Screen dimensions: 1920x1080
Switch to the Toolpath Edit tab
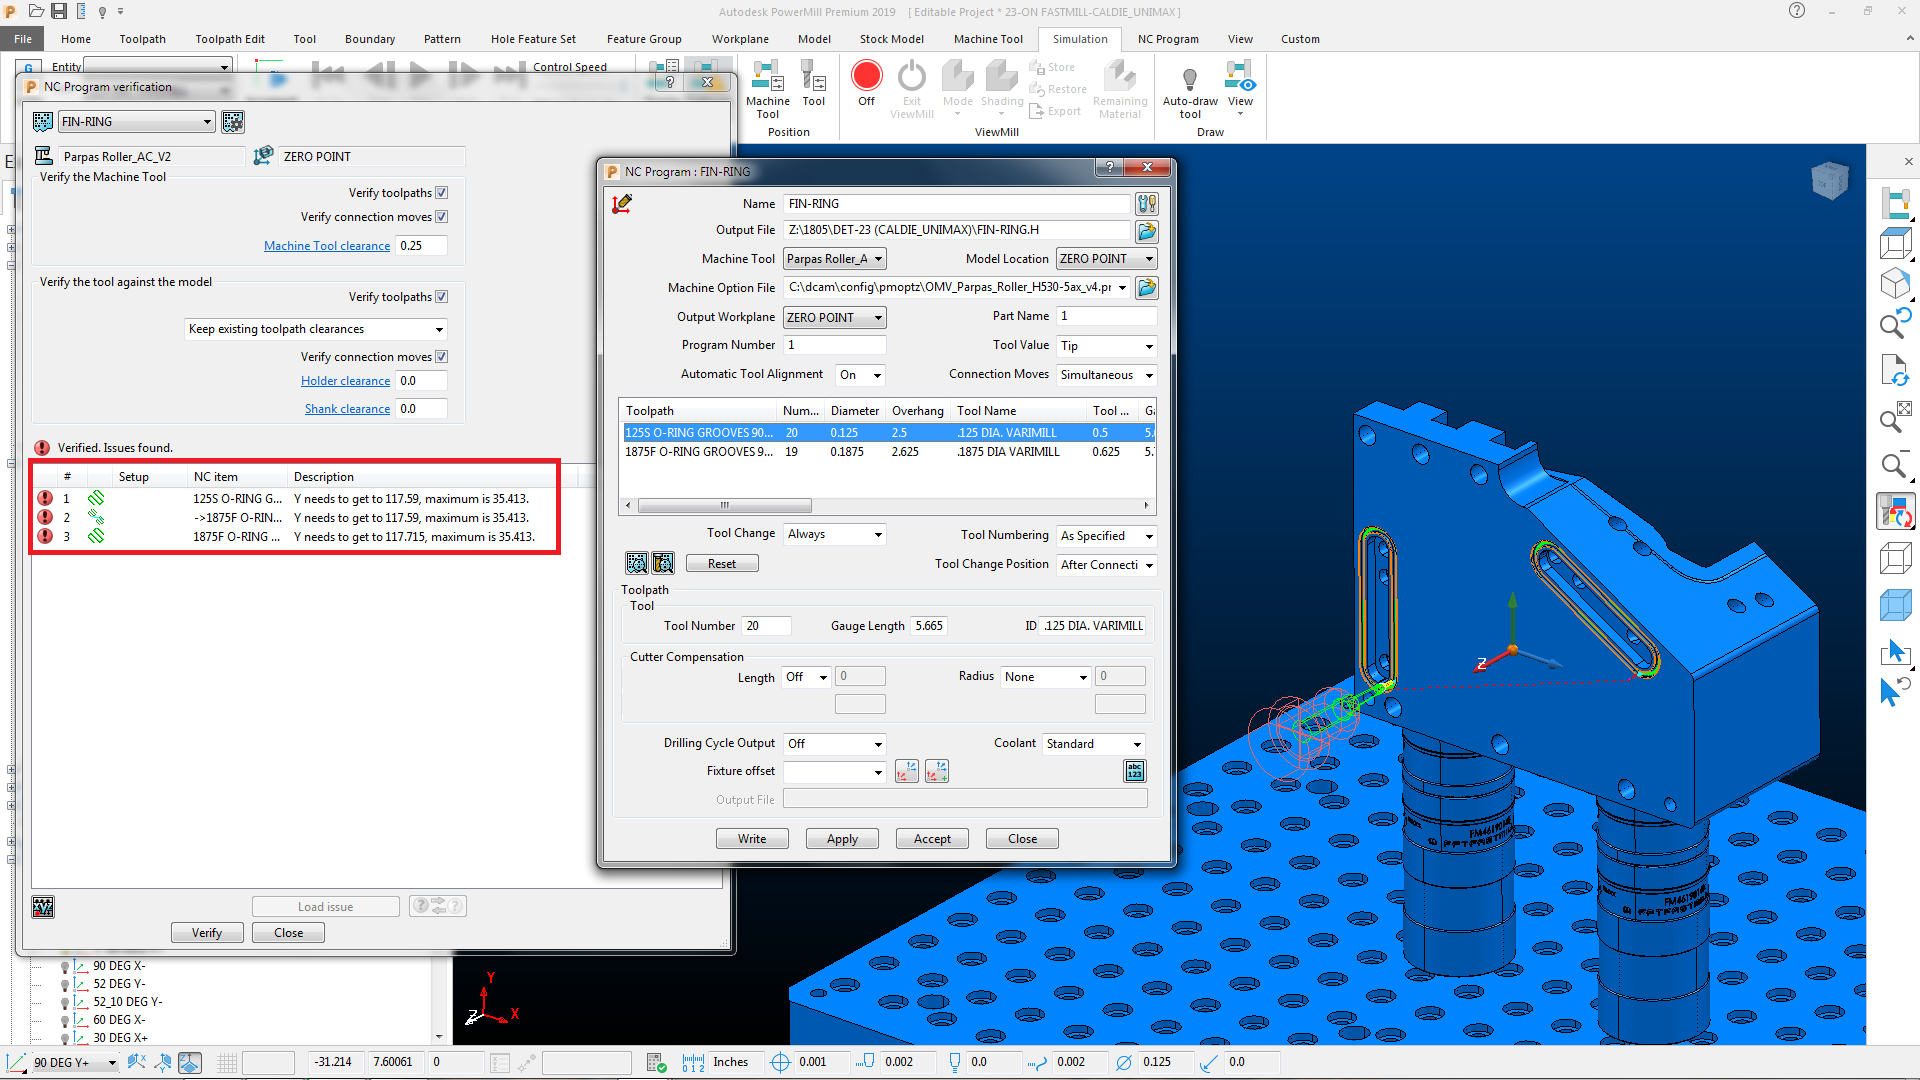(230, 39)
